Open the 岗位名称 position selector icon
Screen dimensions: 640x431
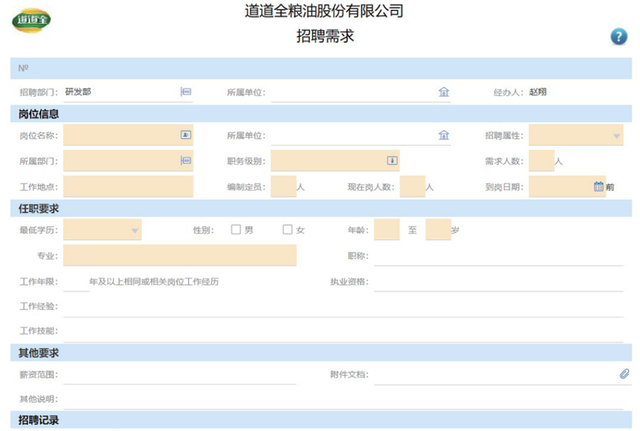(186, 135)
